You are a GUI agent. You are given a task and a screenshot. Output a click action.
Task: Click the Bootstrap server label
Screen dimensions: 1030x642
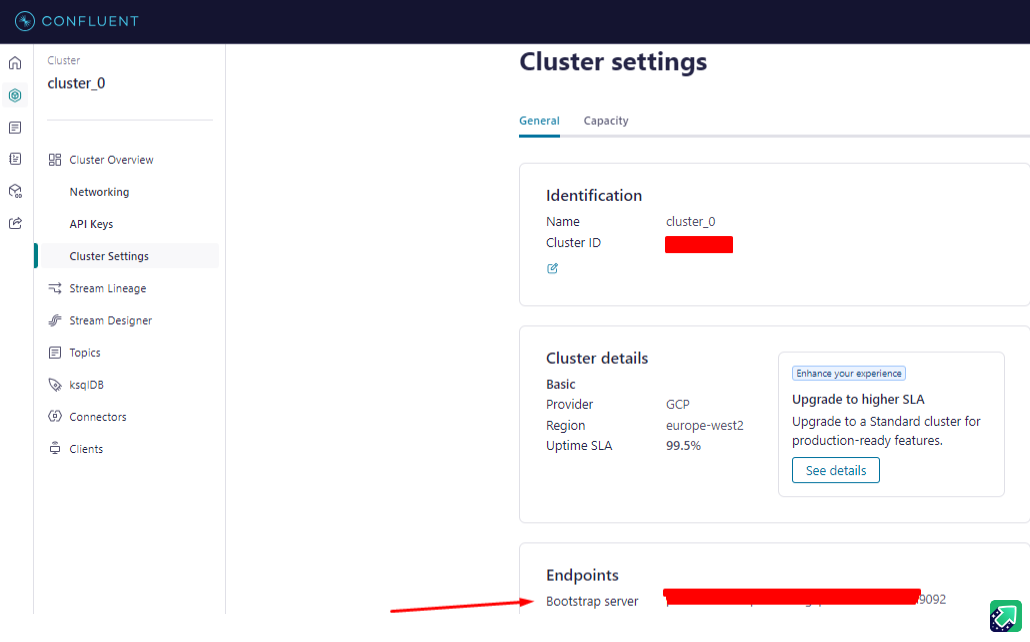(x=592, y=601)
